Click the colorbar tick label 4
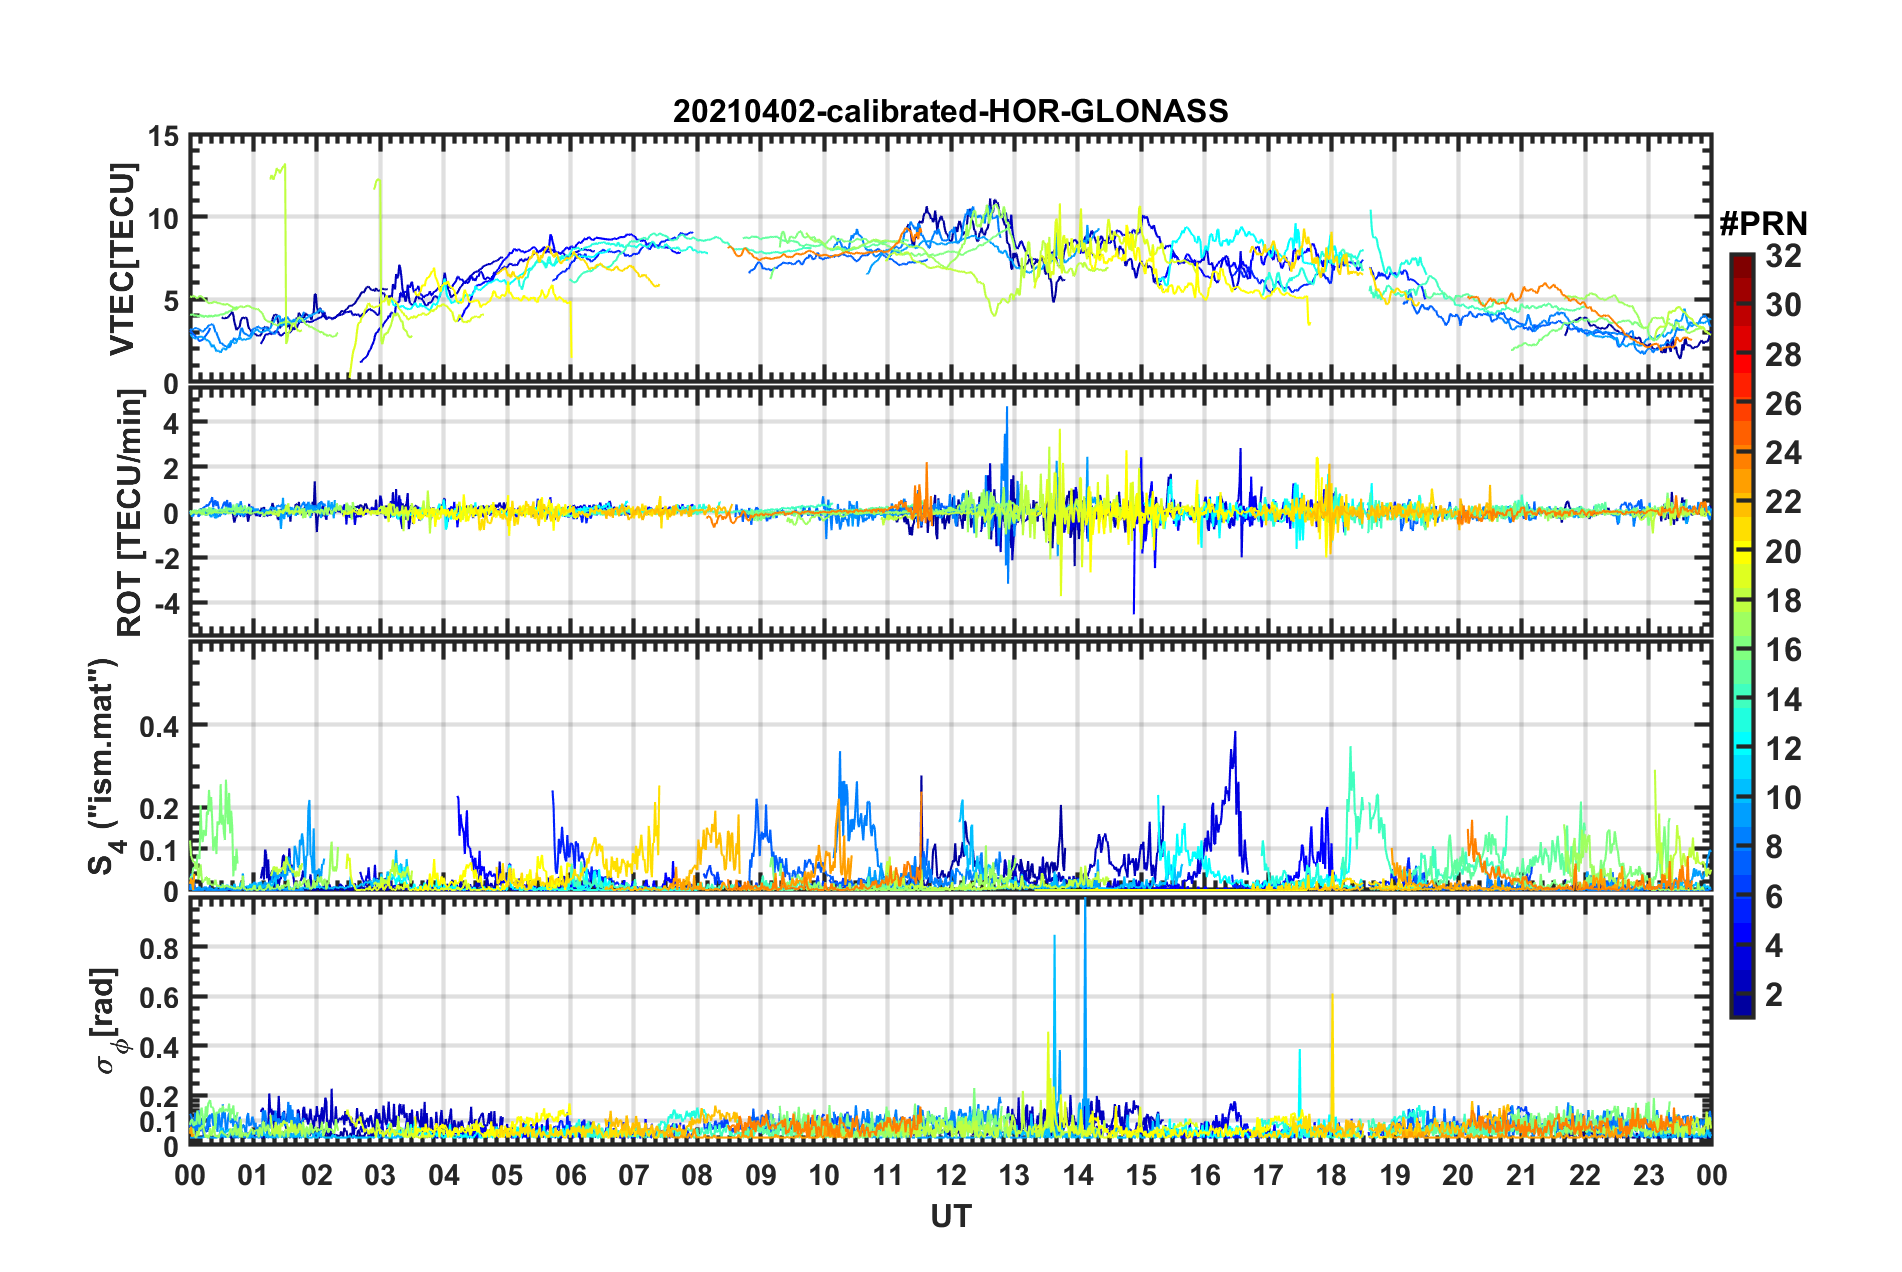Image resolution: width=1902 pixels, height=1272 pixels. point(1774,946)
